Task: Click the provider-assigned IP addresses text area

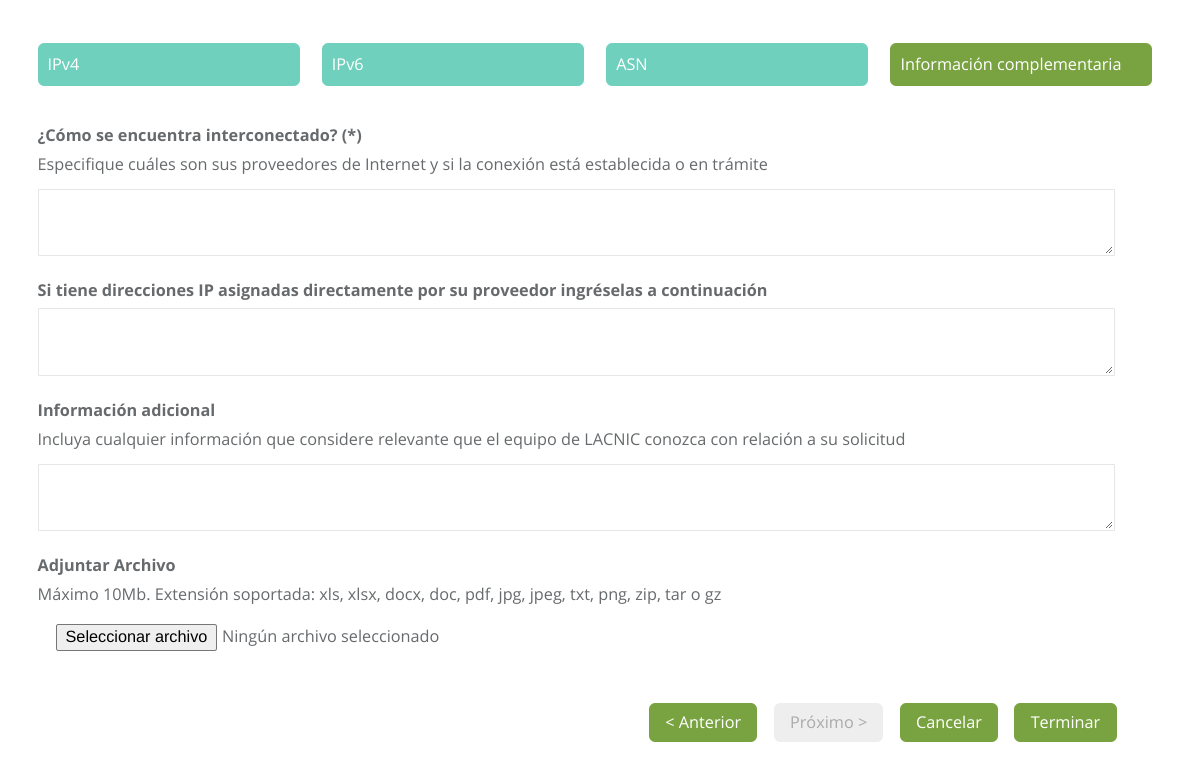Action: 575,341
